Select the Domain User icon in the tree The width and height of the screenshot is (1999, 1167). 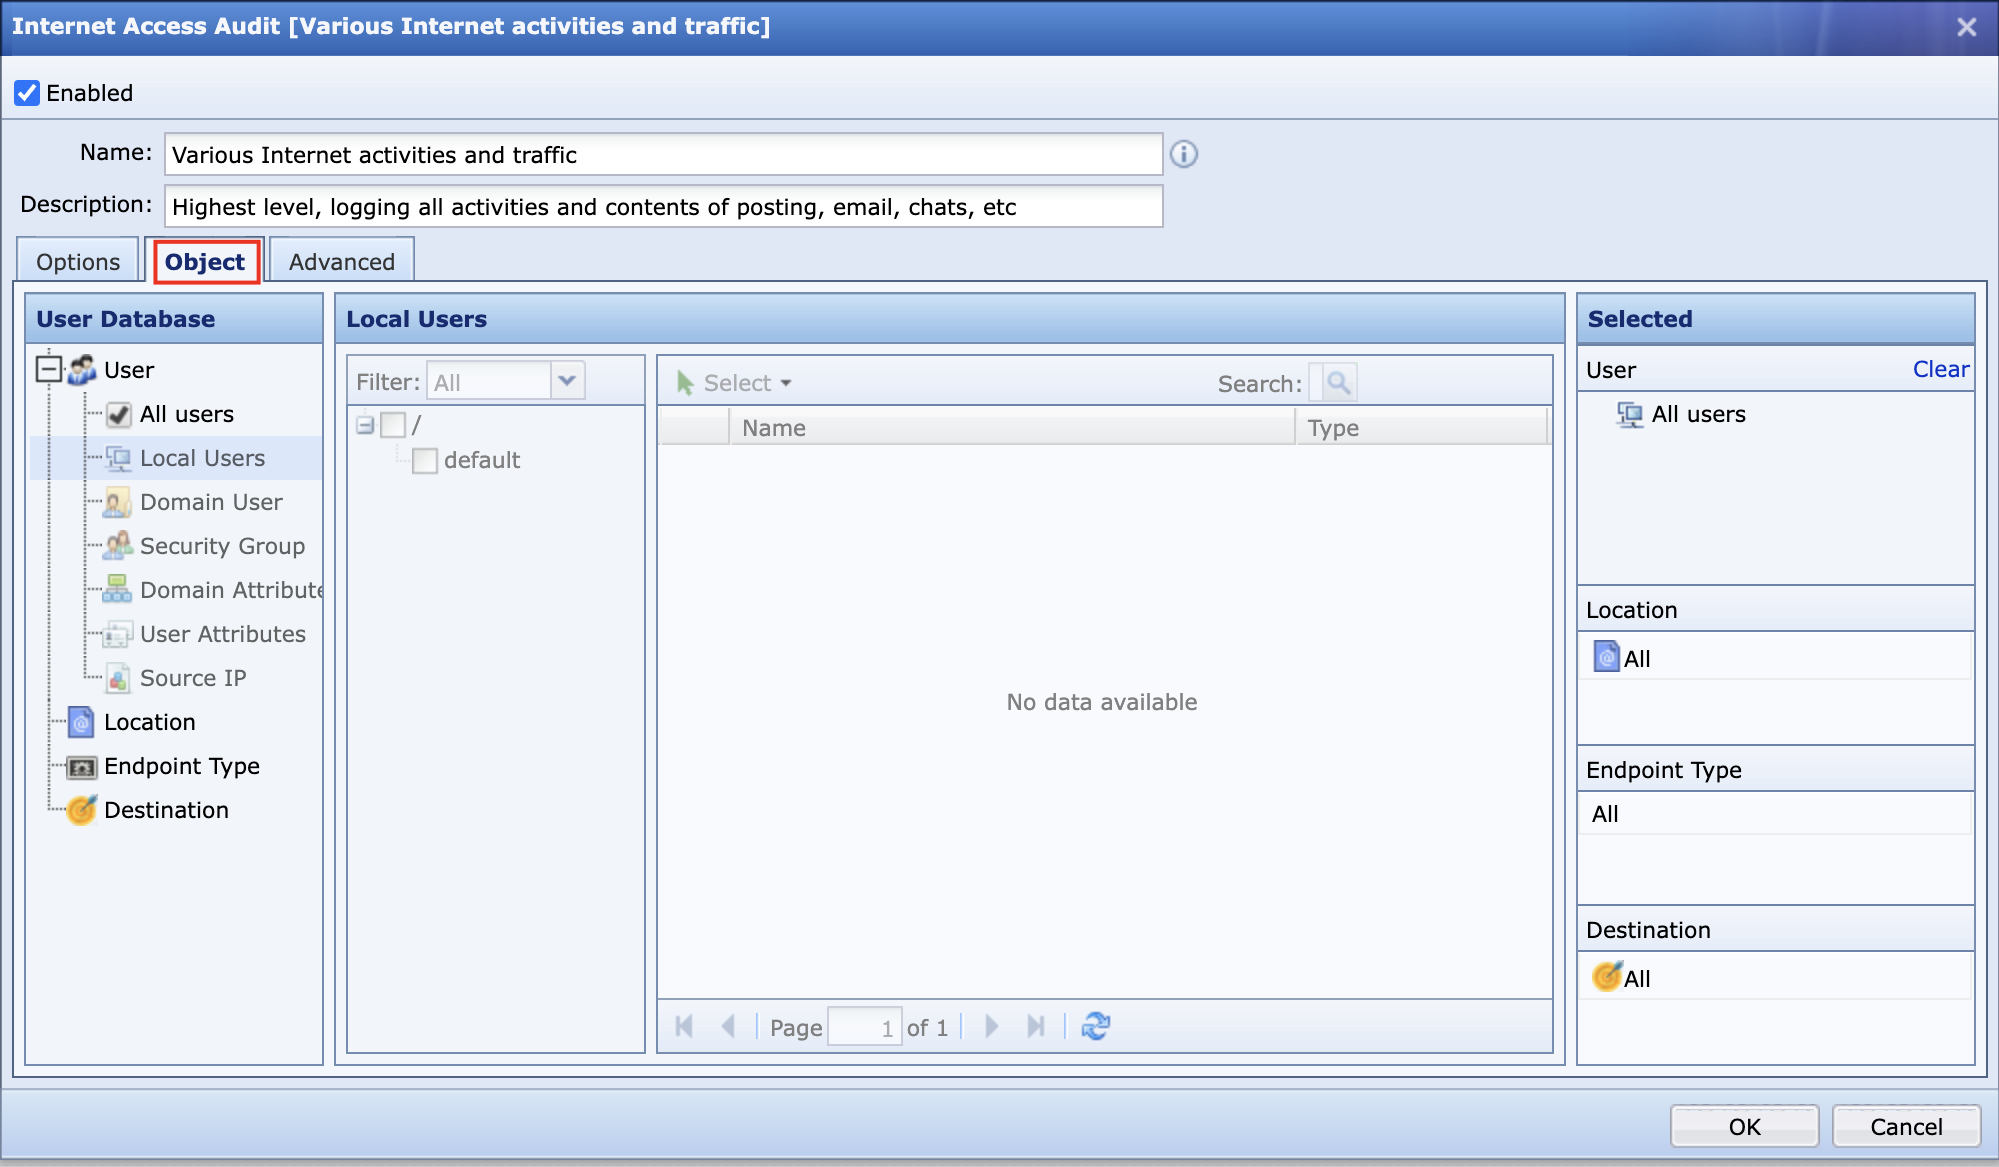pos(117,502)
